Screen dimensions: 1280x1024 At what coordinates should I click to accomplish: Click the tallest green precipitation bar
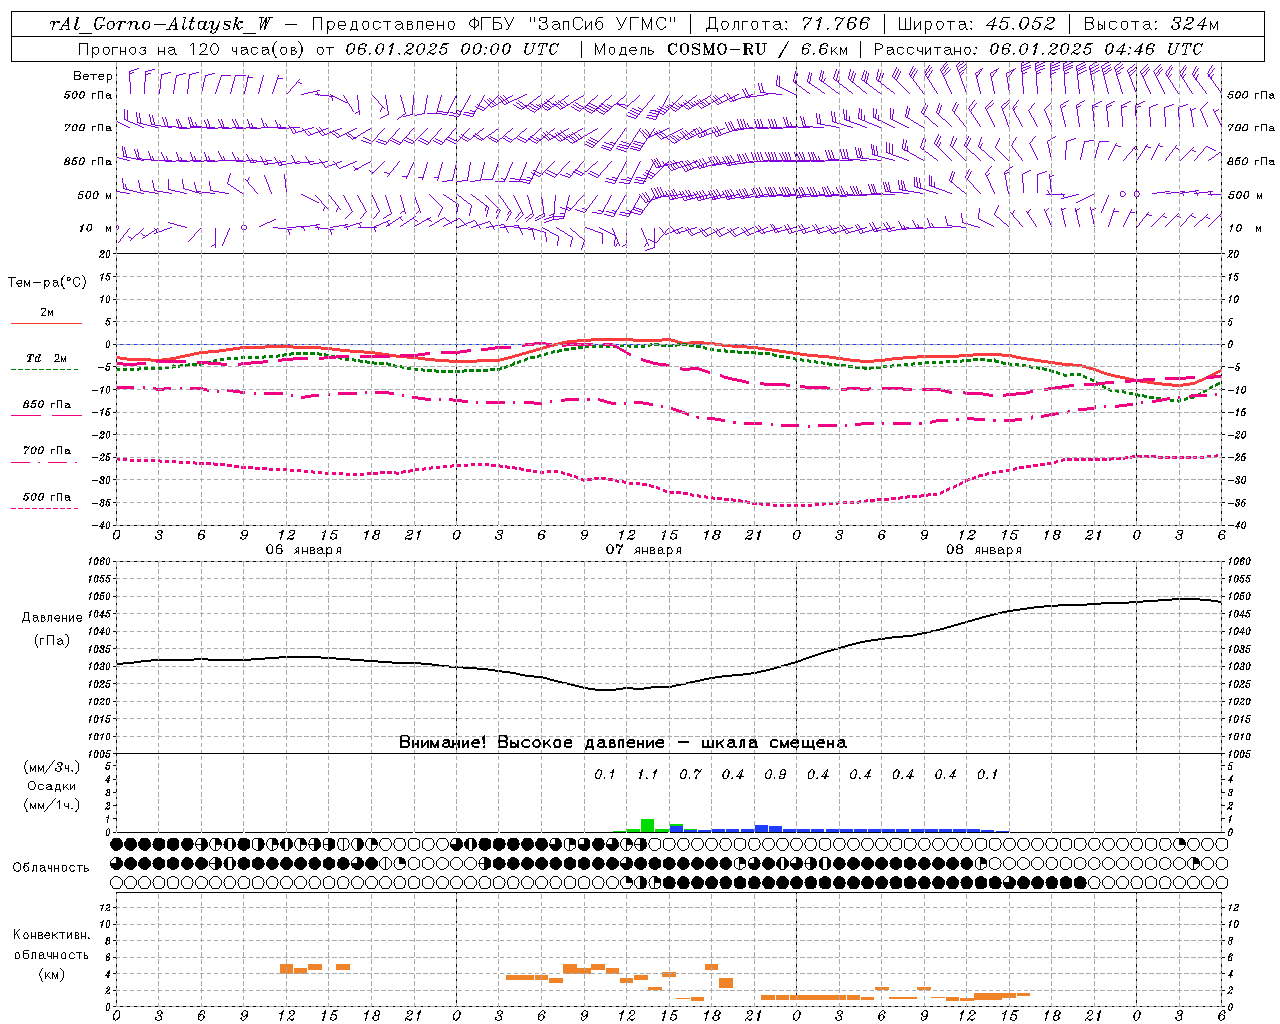(647, 825)
